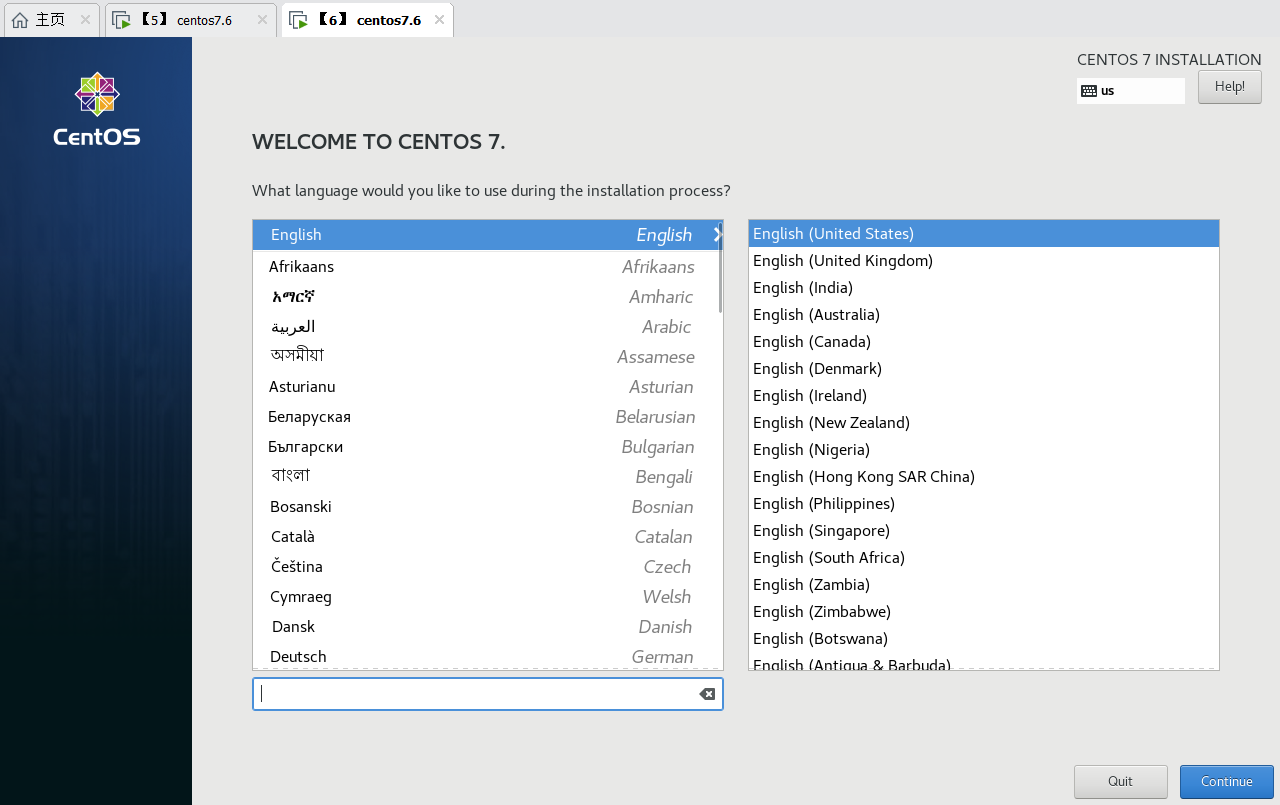The height and width of the screenshot is (805, 1280).
Task: Select the Bulgarian language row
Action: coord(488,447)
